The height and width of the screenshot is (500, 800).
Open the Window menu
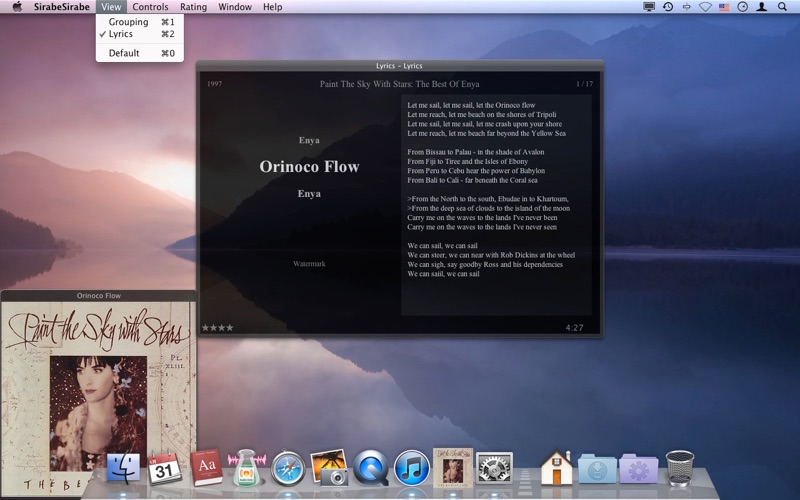pos(235,7)
